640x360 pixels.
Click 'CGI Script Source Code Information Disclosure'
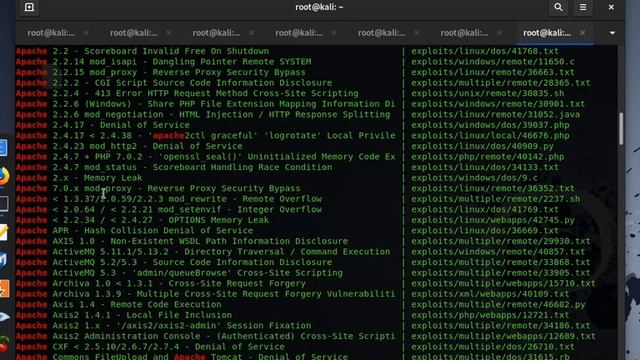pyautogui.click(x=213, y=83)
